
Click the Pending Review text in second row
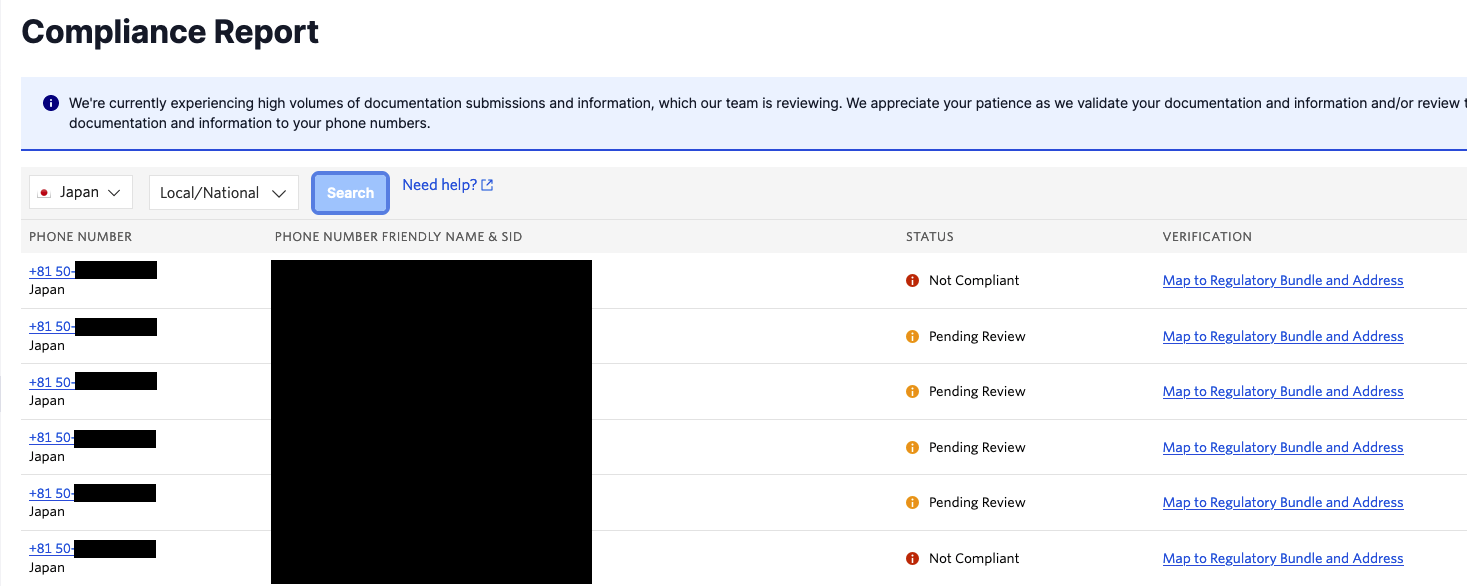point(977,337)
